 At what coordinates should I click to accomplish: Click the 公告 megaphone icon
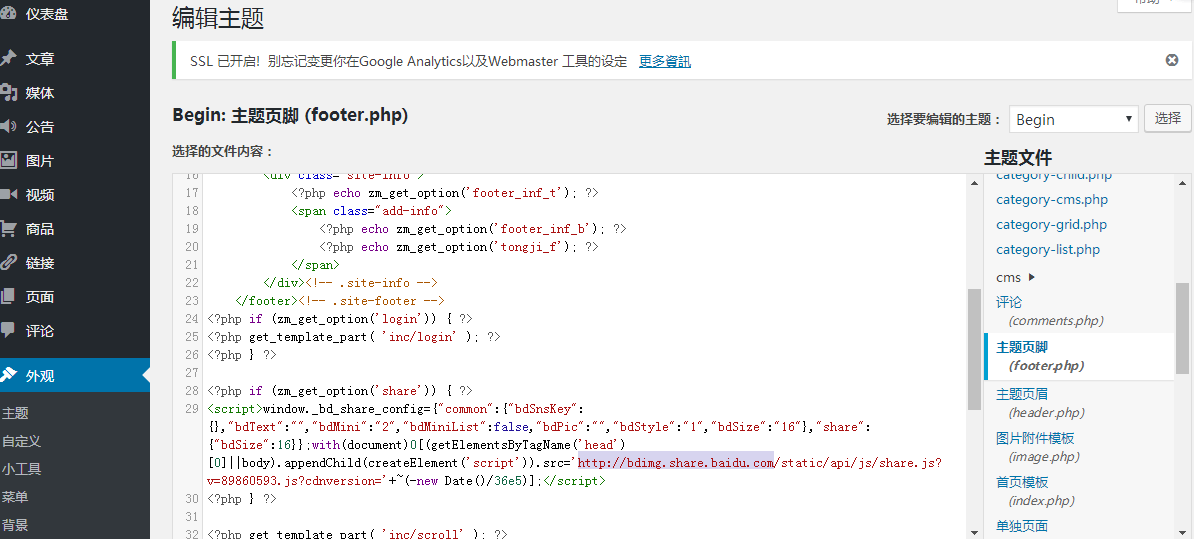click(9, 127)
